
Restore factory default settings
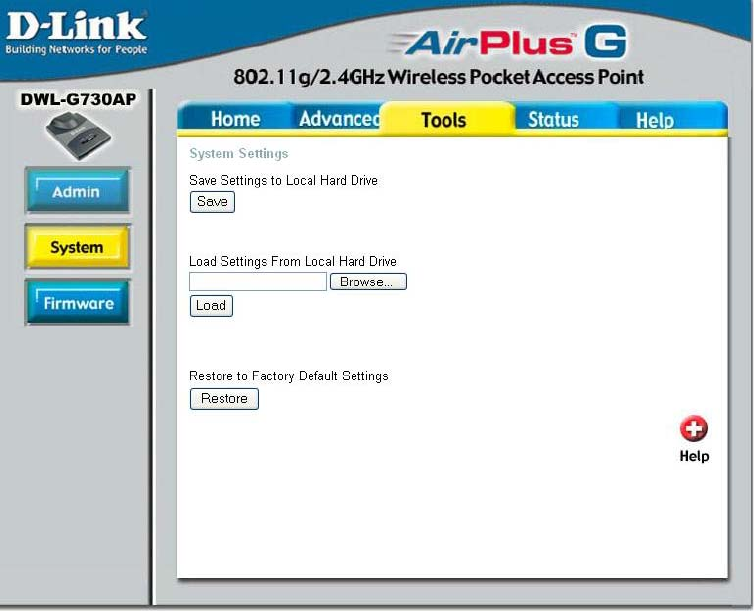click(x=224, y=399)
